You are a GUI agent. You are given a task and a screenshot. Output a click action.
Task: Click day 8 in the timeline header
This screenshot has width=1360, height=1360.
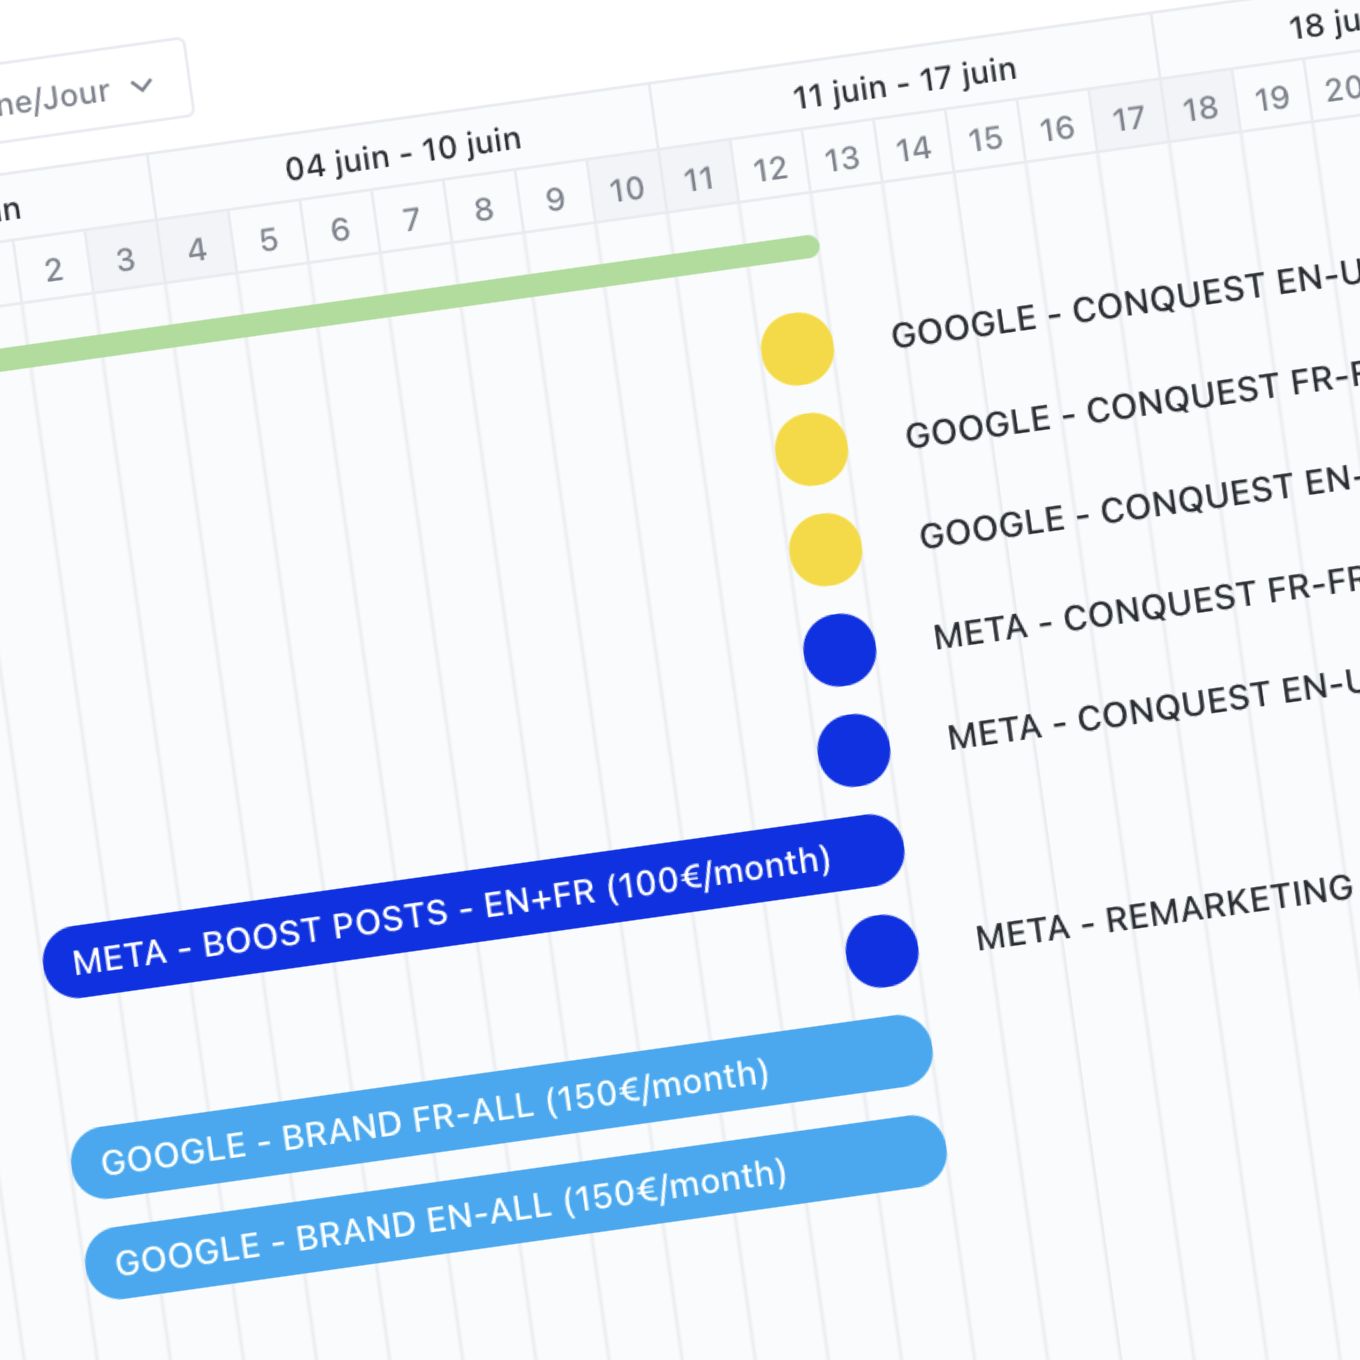coord(483,208)
